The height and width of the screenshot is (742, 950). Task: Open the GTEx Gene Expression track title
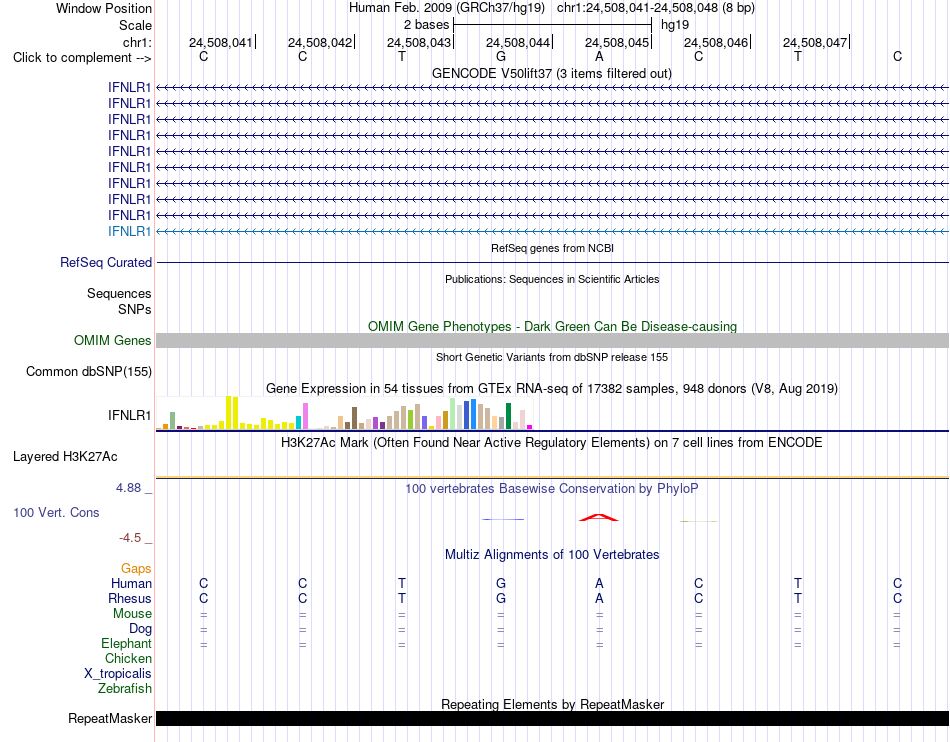(552, 388)
